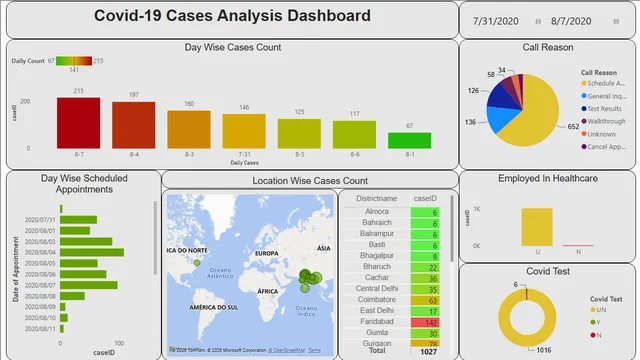Image resolution: width=640 pixels, height=360 pixels.
Task: Select the 2020/07/31 appointment bar
Action: 78,220
